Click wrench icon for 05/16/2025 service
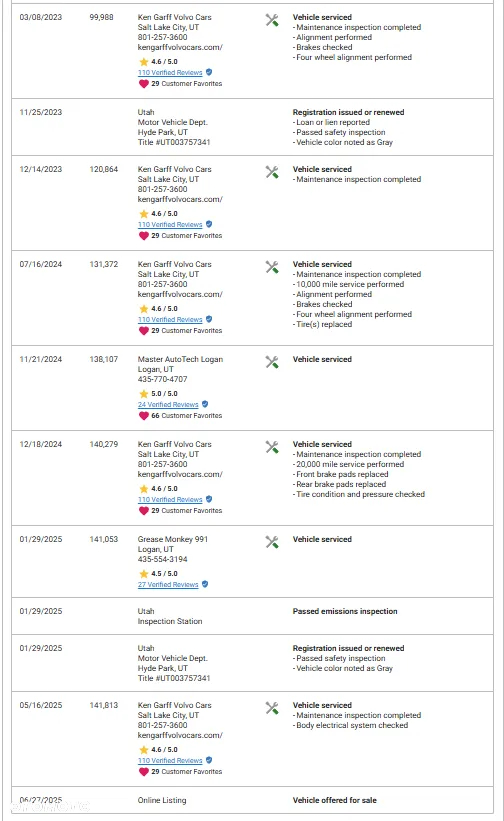This screenshot has width=504, height=821. (272, 708)
